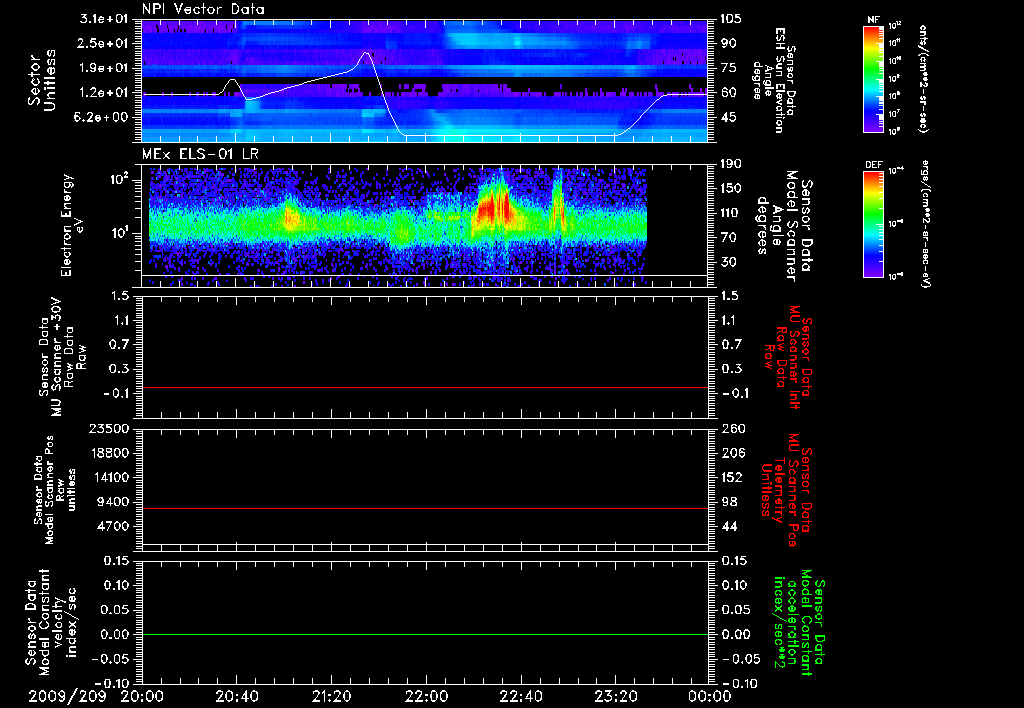This screenshot has width=1024, height=708.
Task: Click the "190" scanner angle tick label
Action: click(731, 164)
